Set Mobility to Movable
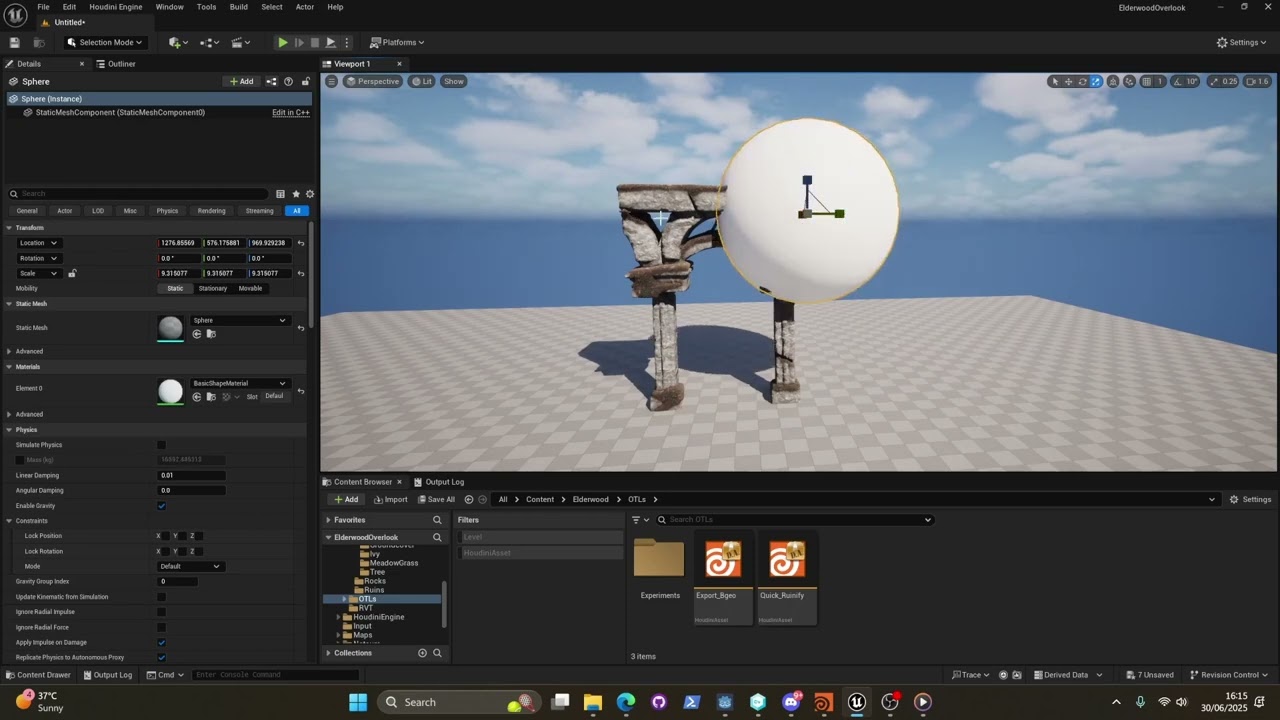Viewport: 1280px width, 720px height. point(250,289)
